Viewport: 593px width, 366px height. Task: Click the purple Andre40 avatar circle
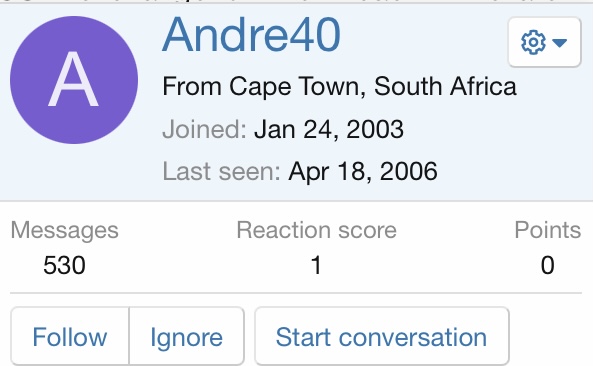click(74, 80)
